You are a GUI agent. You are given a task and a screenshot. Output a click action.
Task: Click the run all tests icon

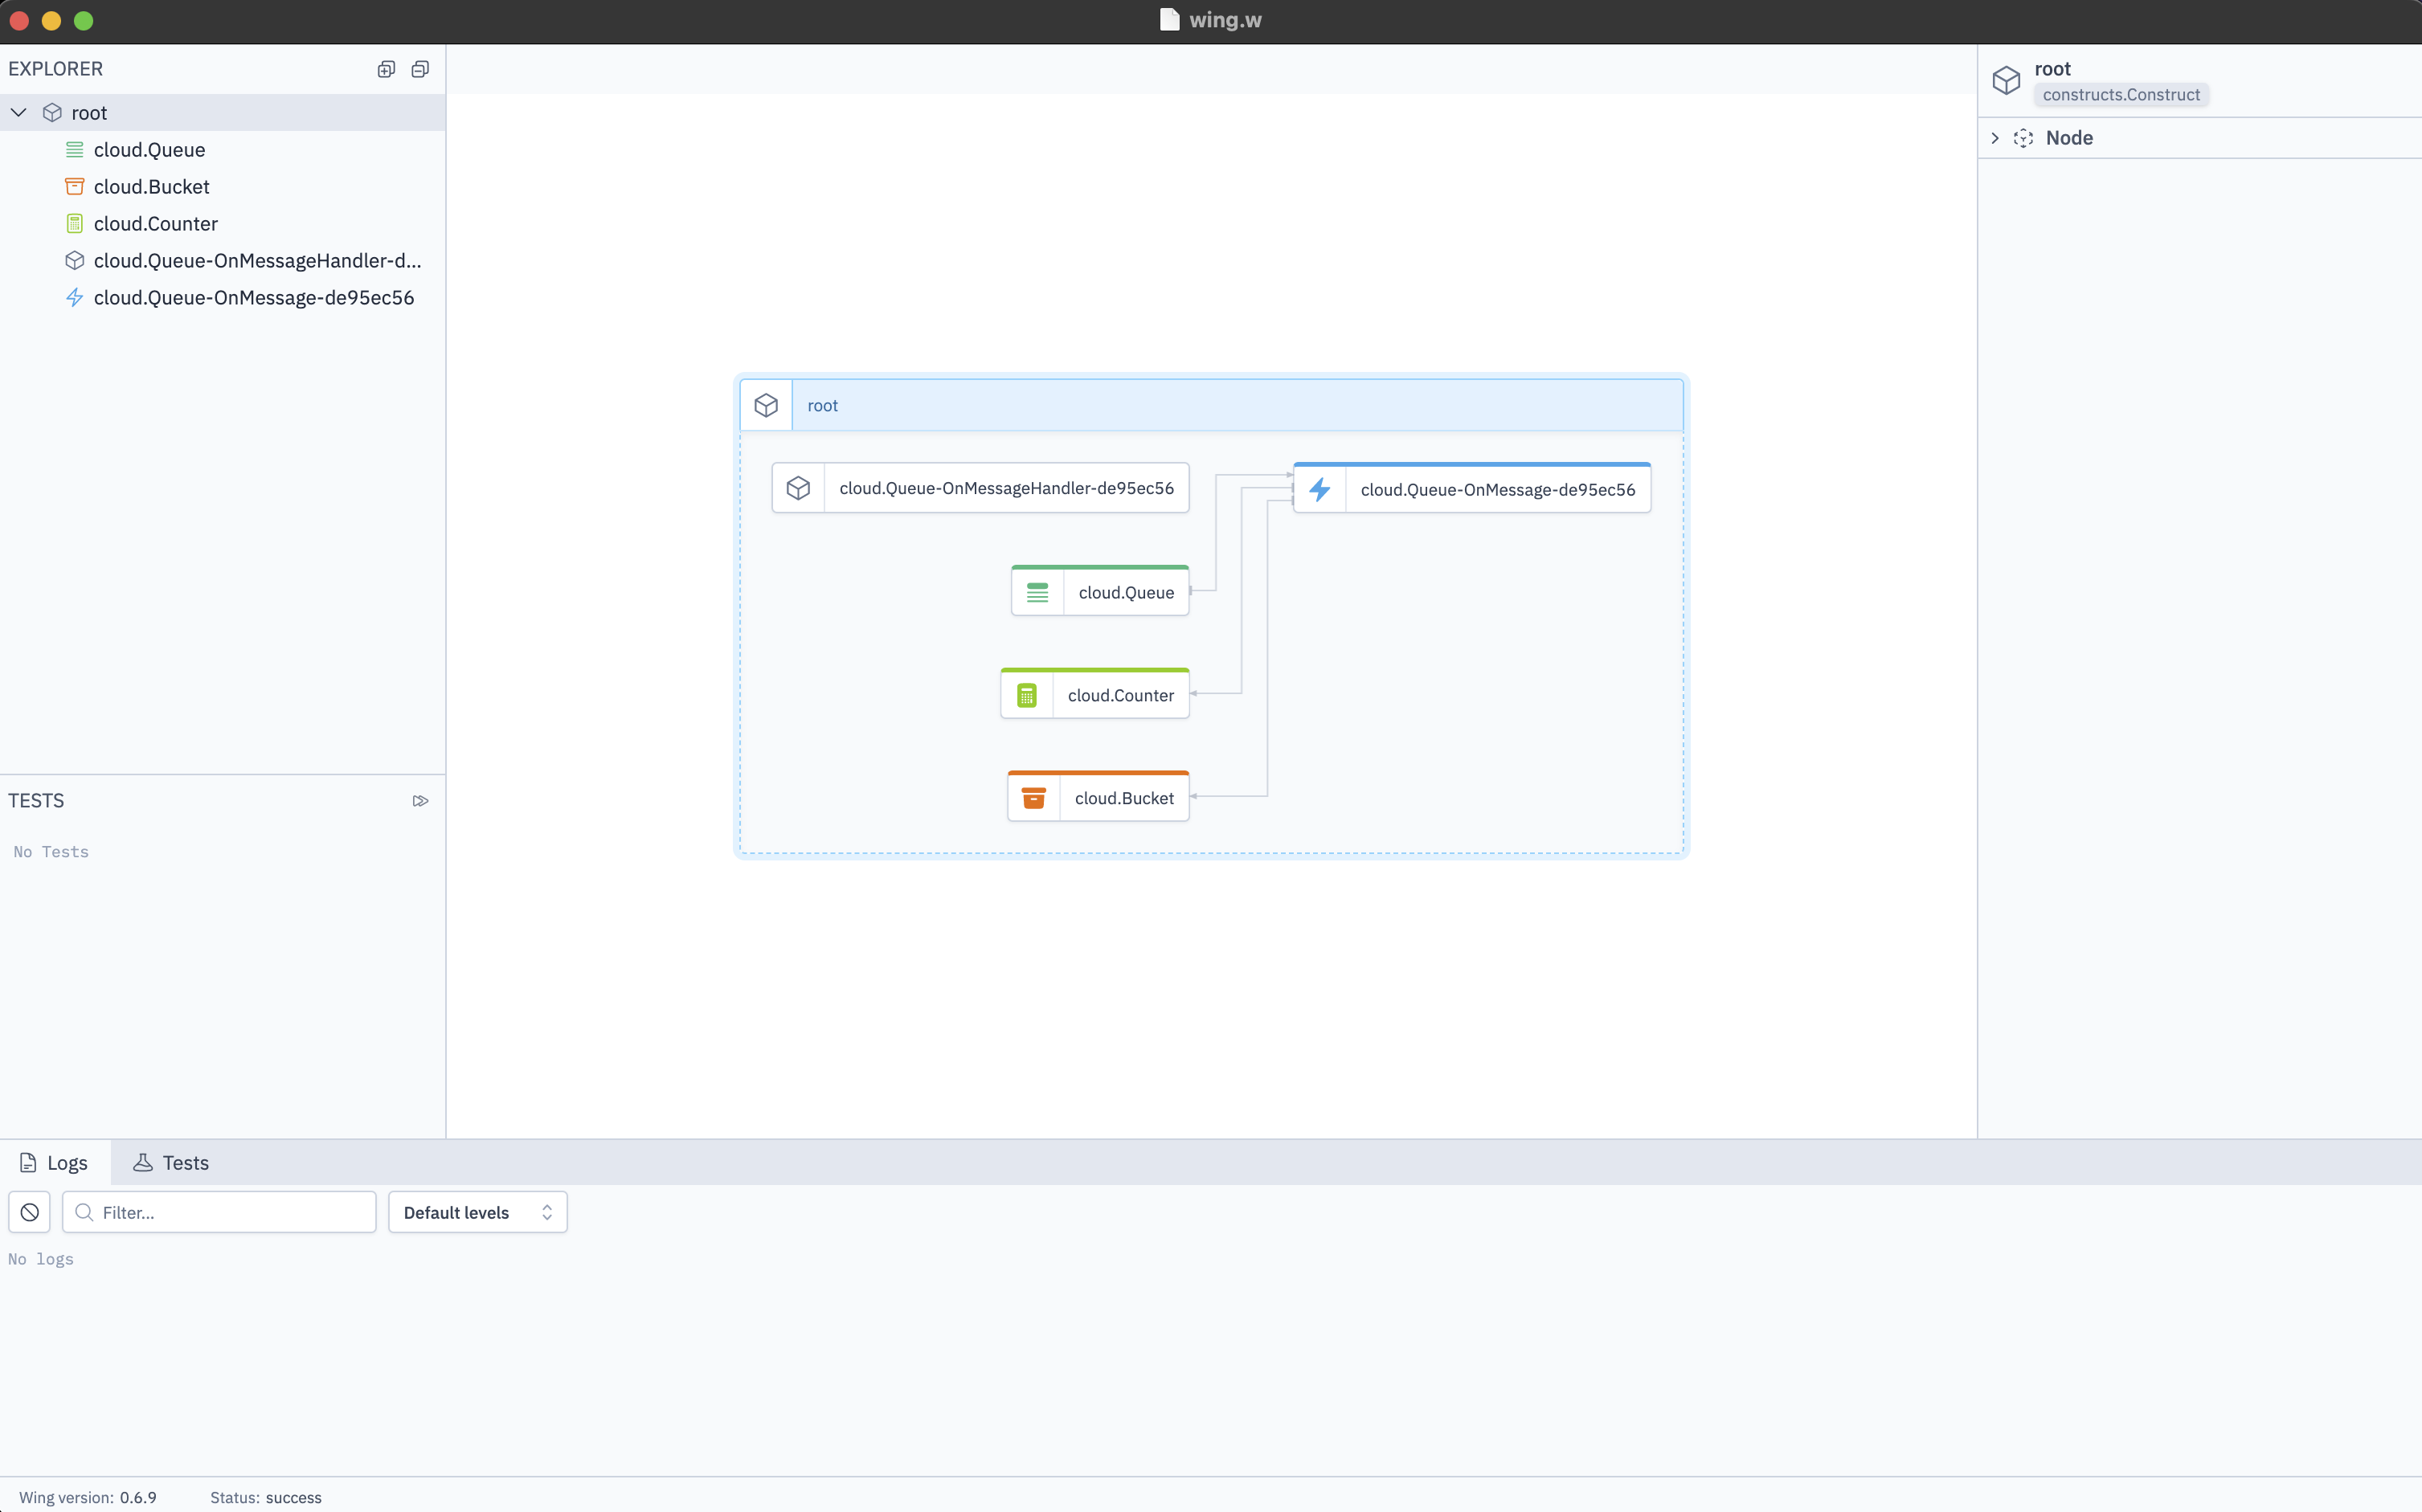point(420,801)
